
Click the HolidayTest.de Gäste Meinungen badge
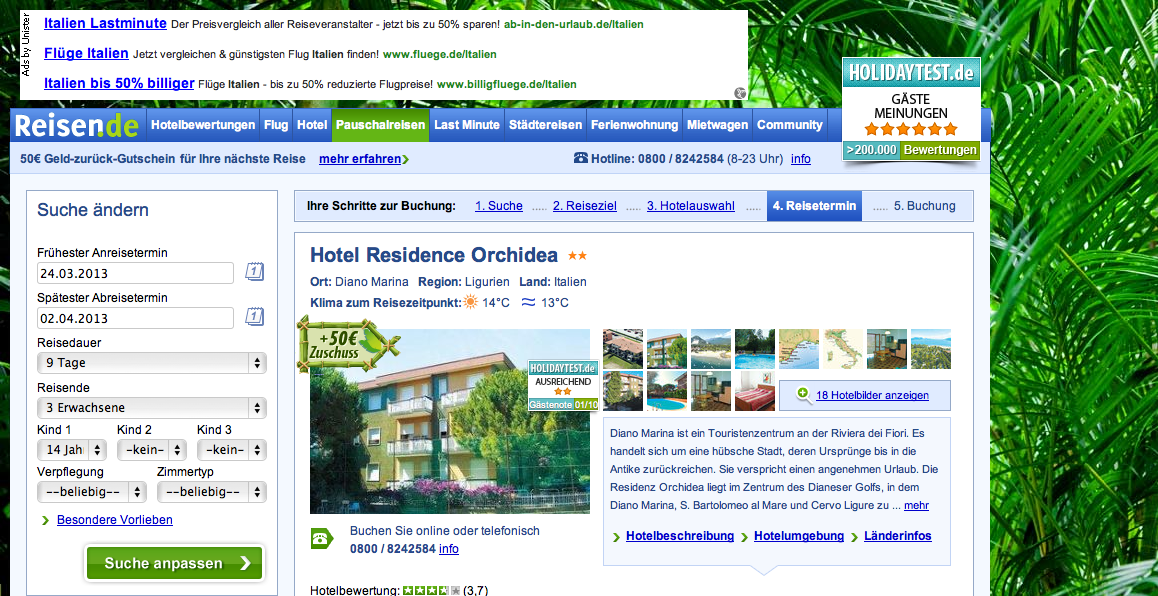tap(910, 110)
